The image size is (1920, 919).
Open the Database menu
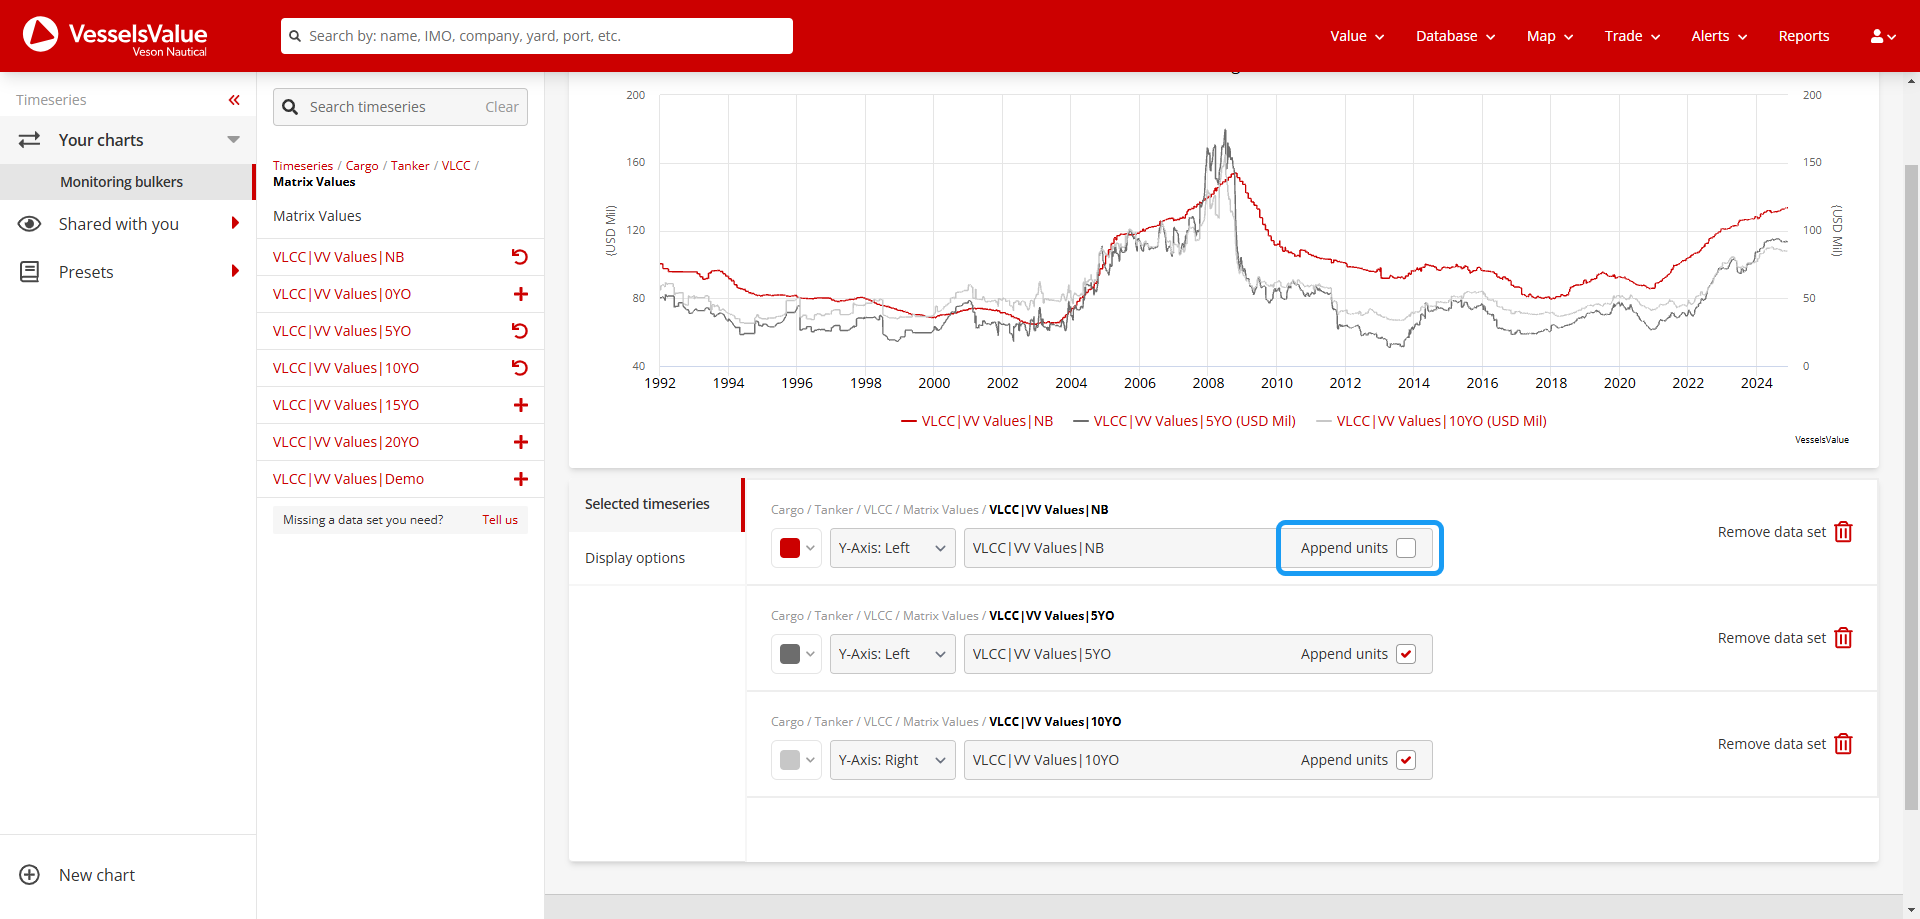coord(1454,36)
